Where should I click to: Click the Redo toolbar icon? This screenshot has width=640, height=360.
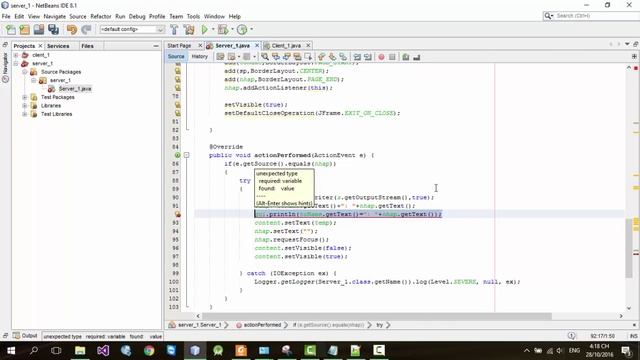(x=86, y=29)
